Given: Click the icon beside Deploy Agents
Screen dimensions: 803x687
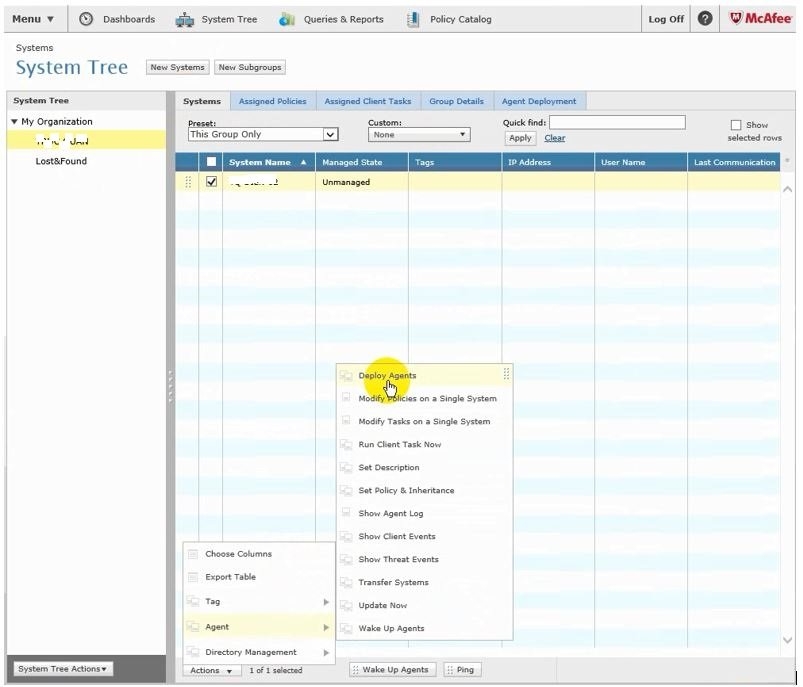Looking at the screenshot, I should click(x=346, y=376).
